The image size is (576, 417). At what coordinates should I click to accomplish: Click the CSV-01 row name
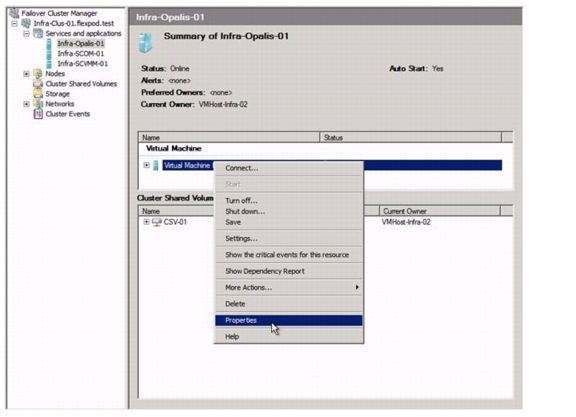pyautogui.click(x=175, y=222)
